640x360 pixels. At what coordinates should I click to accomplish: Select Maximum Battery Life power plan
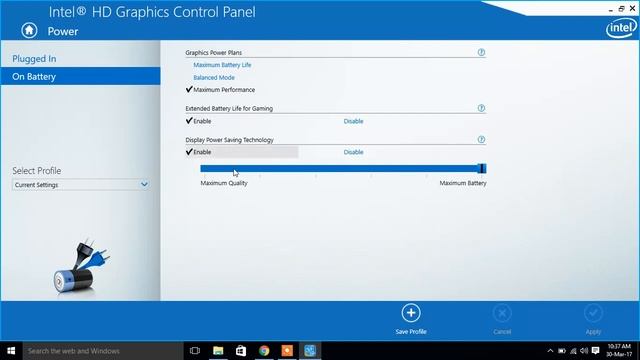coord(222,65)
